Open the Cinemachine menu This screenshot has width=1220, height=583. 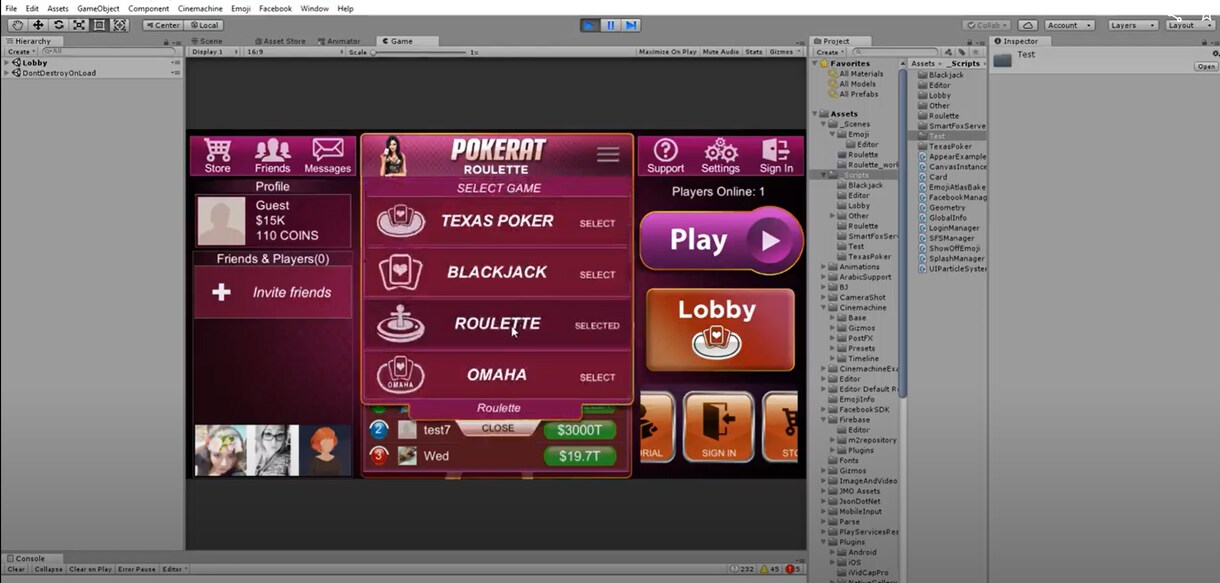pyautogui.click(x=202, y=8)
